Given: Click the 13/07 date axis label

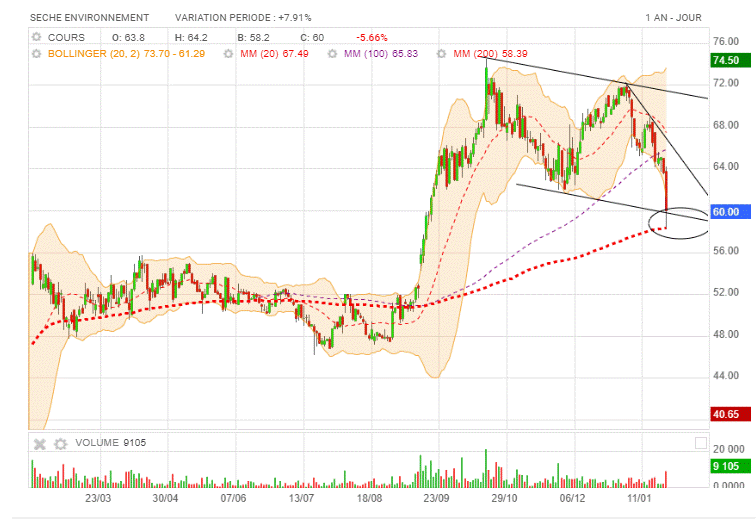Looking at the screenshot, I should click(301, 498).
